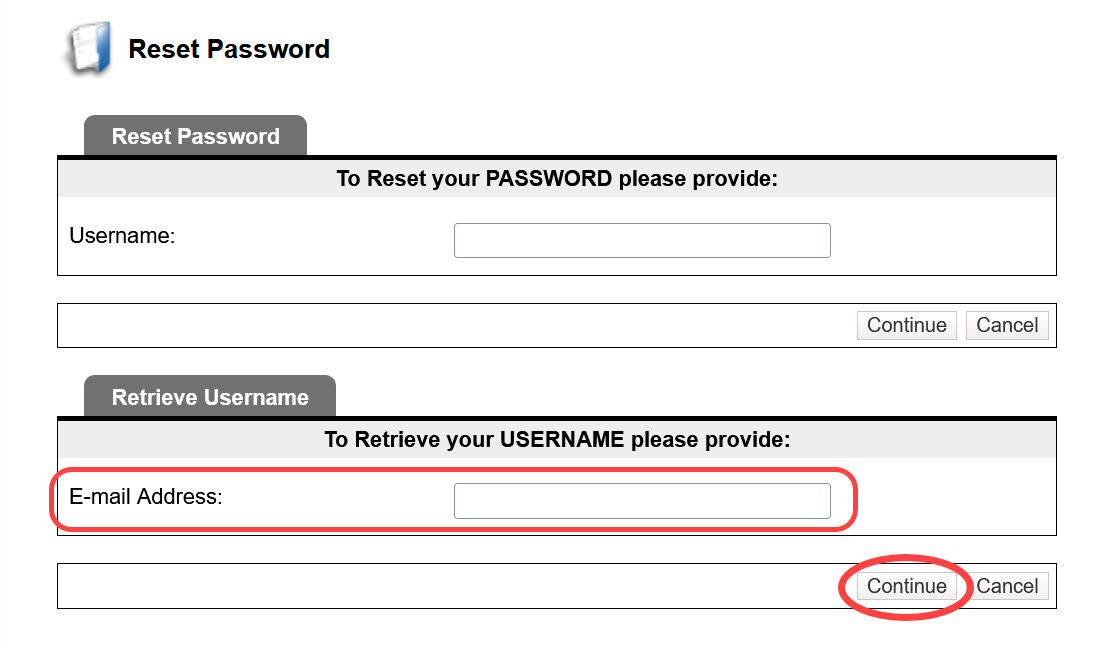The image size is (1113, 647).
Task: Click Continue below the E-mail Address field
Action: coord(906,586)
